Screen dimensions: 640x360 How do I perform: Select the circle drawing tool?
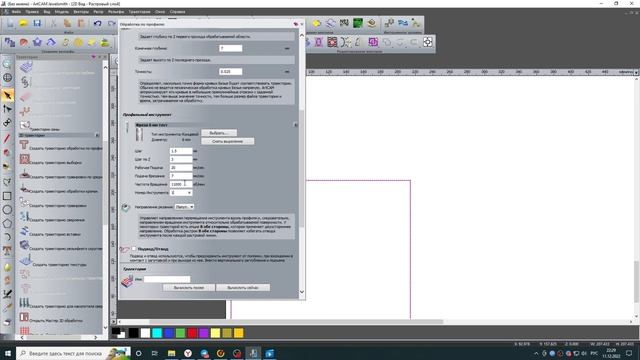(x=7, y=210)
